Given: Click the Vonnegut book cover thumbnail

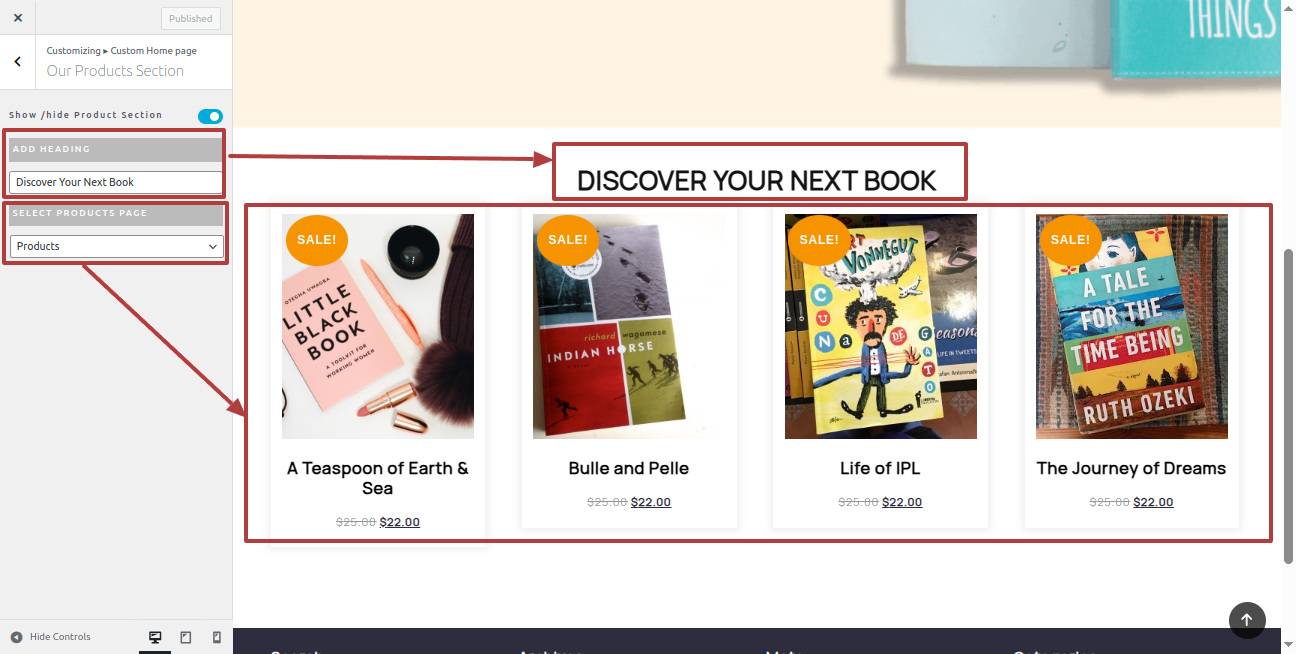Looking at the screenshot, I should click(881, 326).
